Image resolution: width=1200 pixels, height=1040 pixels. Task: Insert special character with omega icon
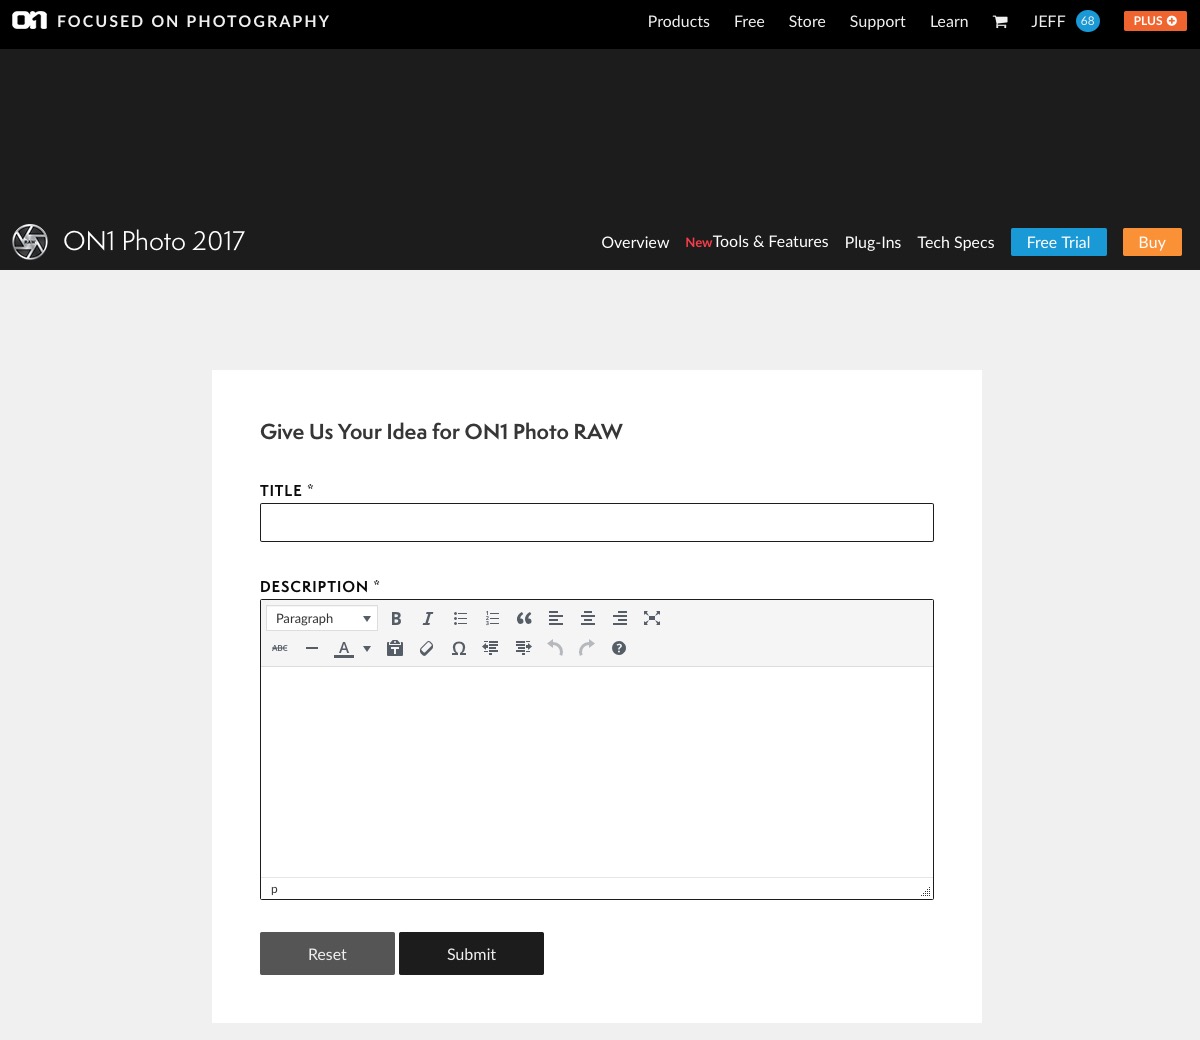459,649
